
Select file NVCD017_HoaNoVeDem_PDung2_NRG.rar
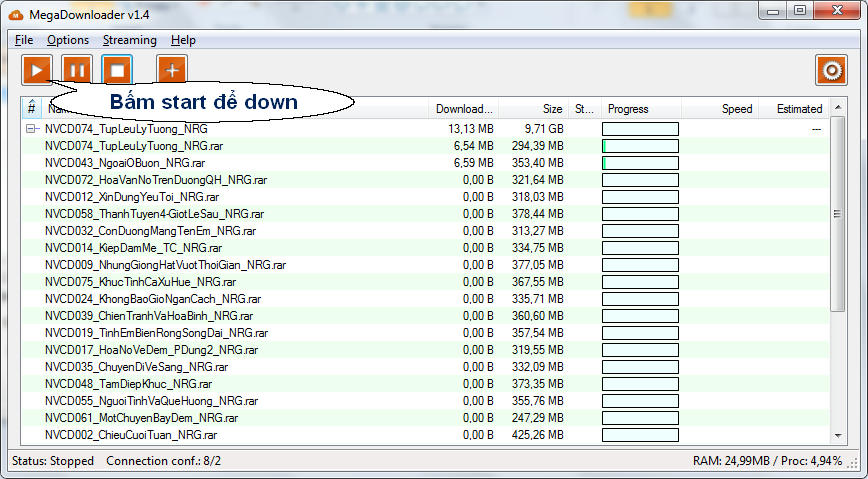(152, 350)
